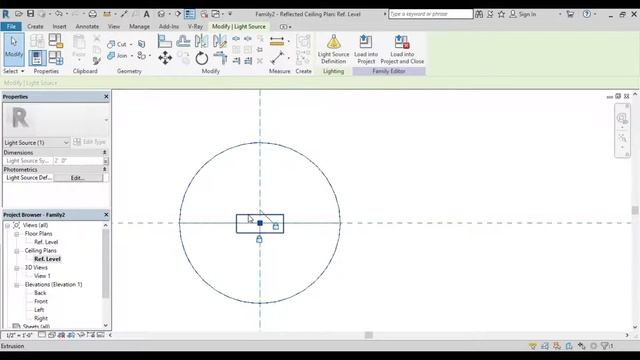This screenshot has height=360, width=640.
Task: Select Back elevation in Project Browser
Action: (x=40, y=293)
